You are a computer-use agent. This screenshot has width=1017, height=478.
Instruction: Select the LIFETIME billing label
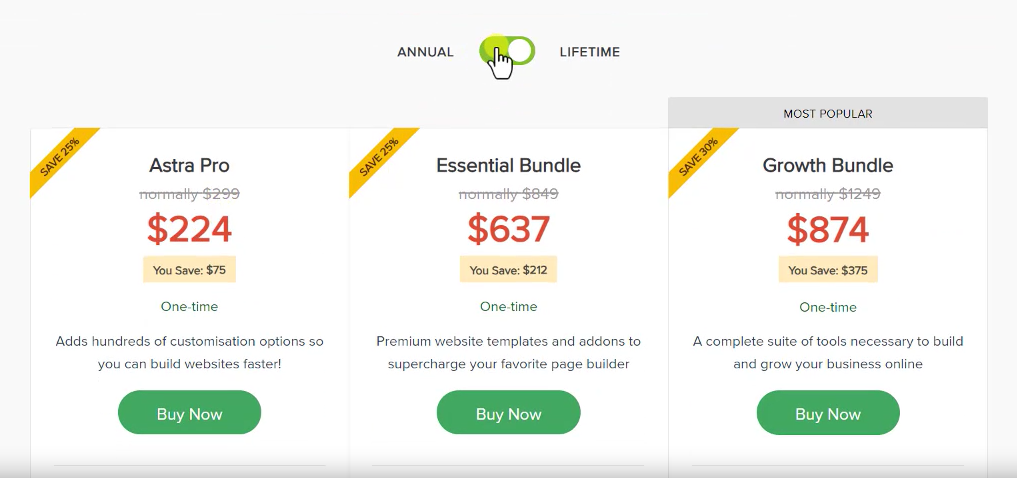[x=590, y=52]
